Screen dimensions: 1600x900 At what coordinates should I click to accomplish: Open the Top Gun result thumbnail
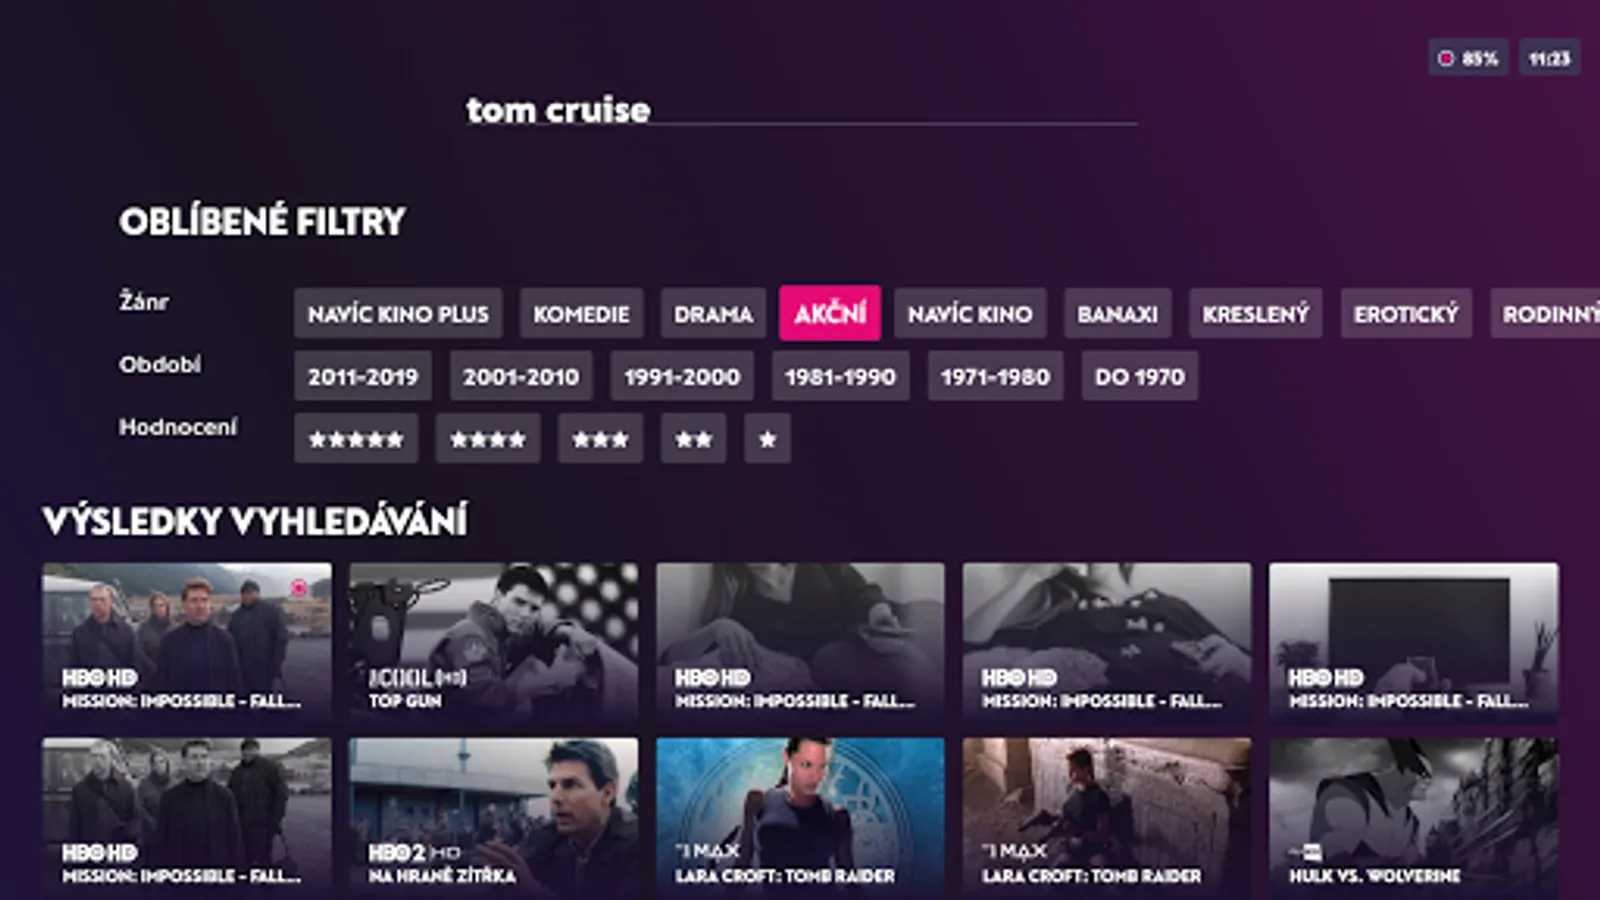(493, 641)
